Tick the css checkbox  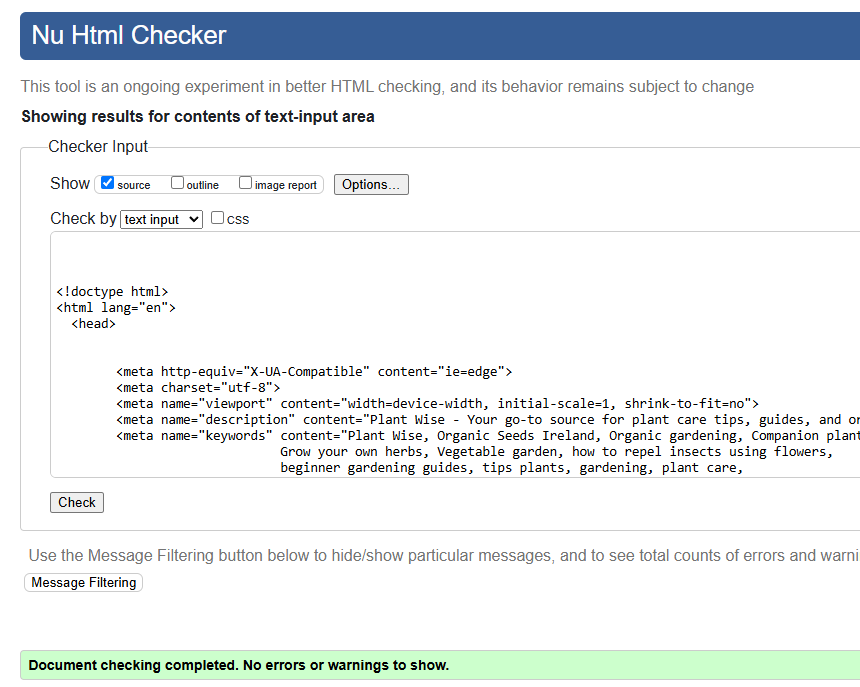coord(217,218)
